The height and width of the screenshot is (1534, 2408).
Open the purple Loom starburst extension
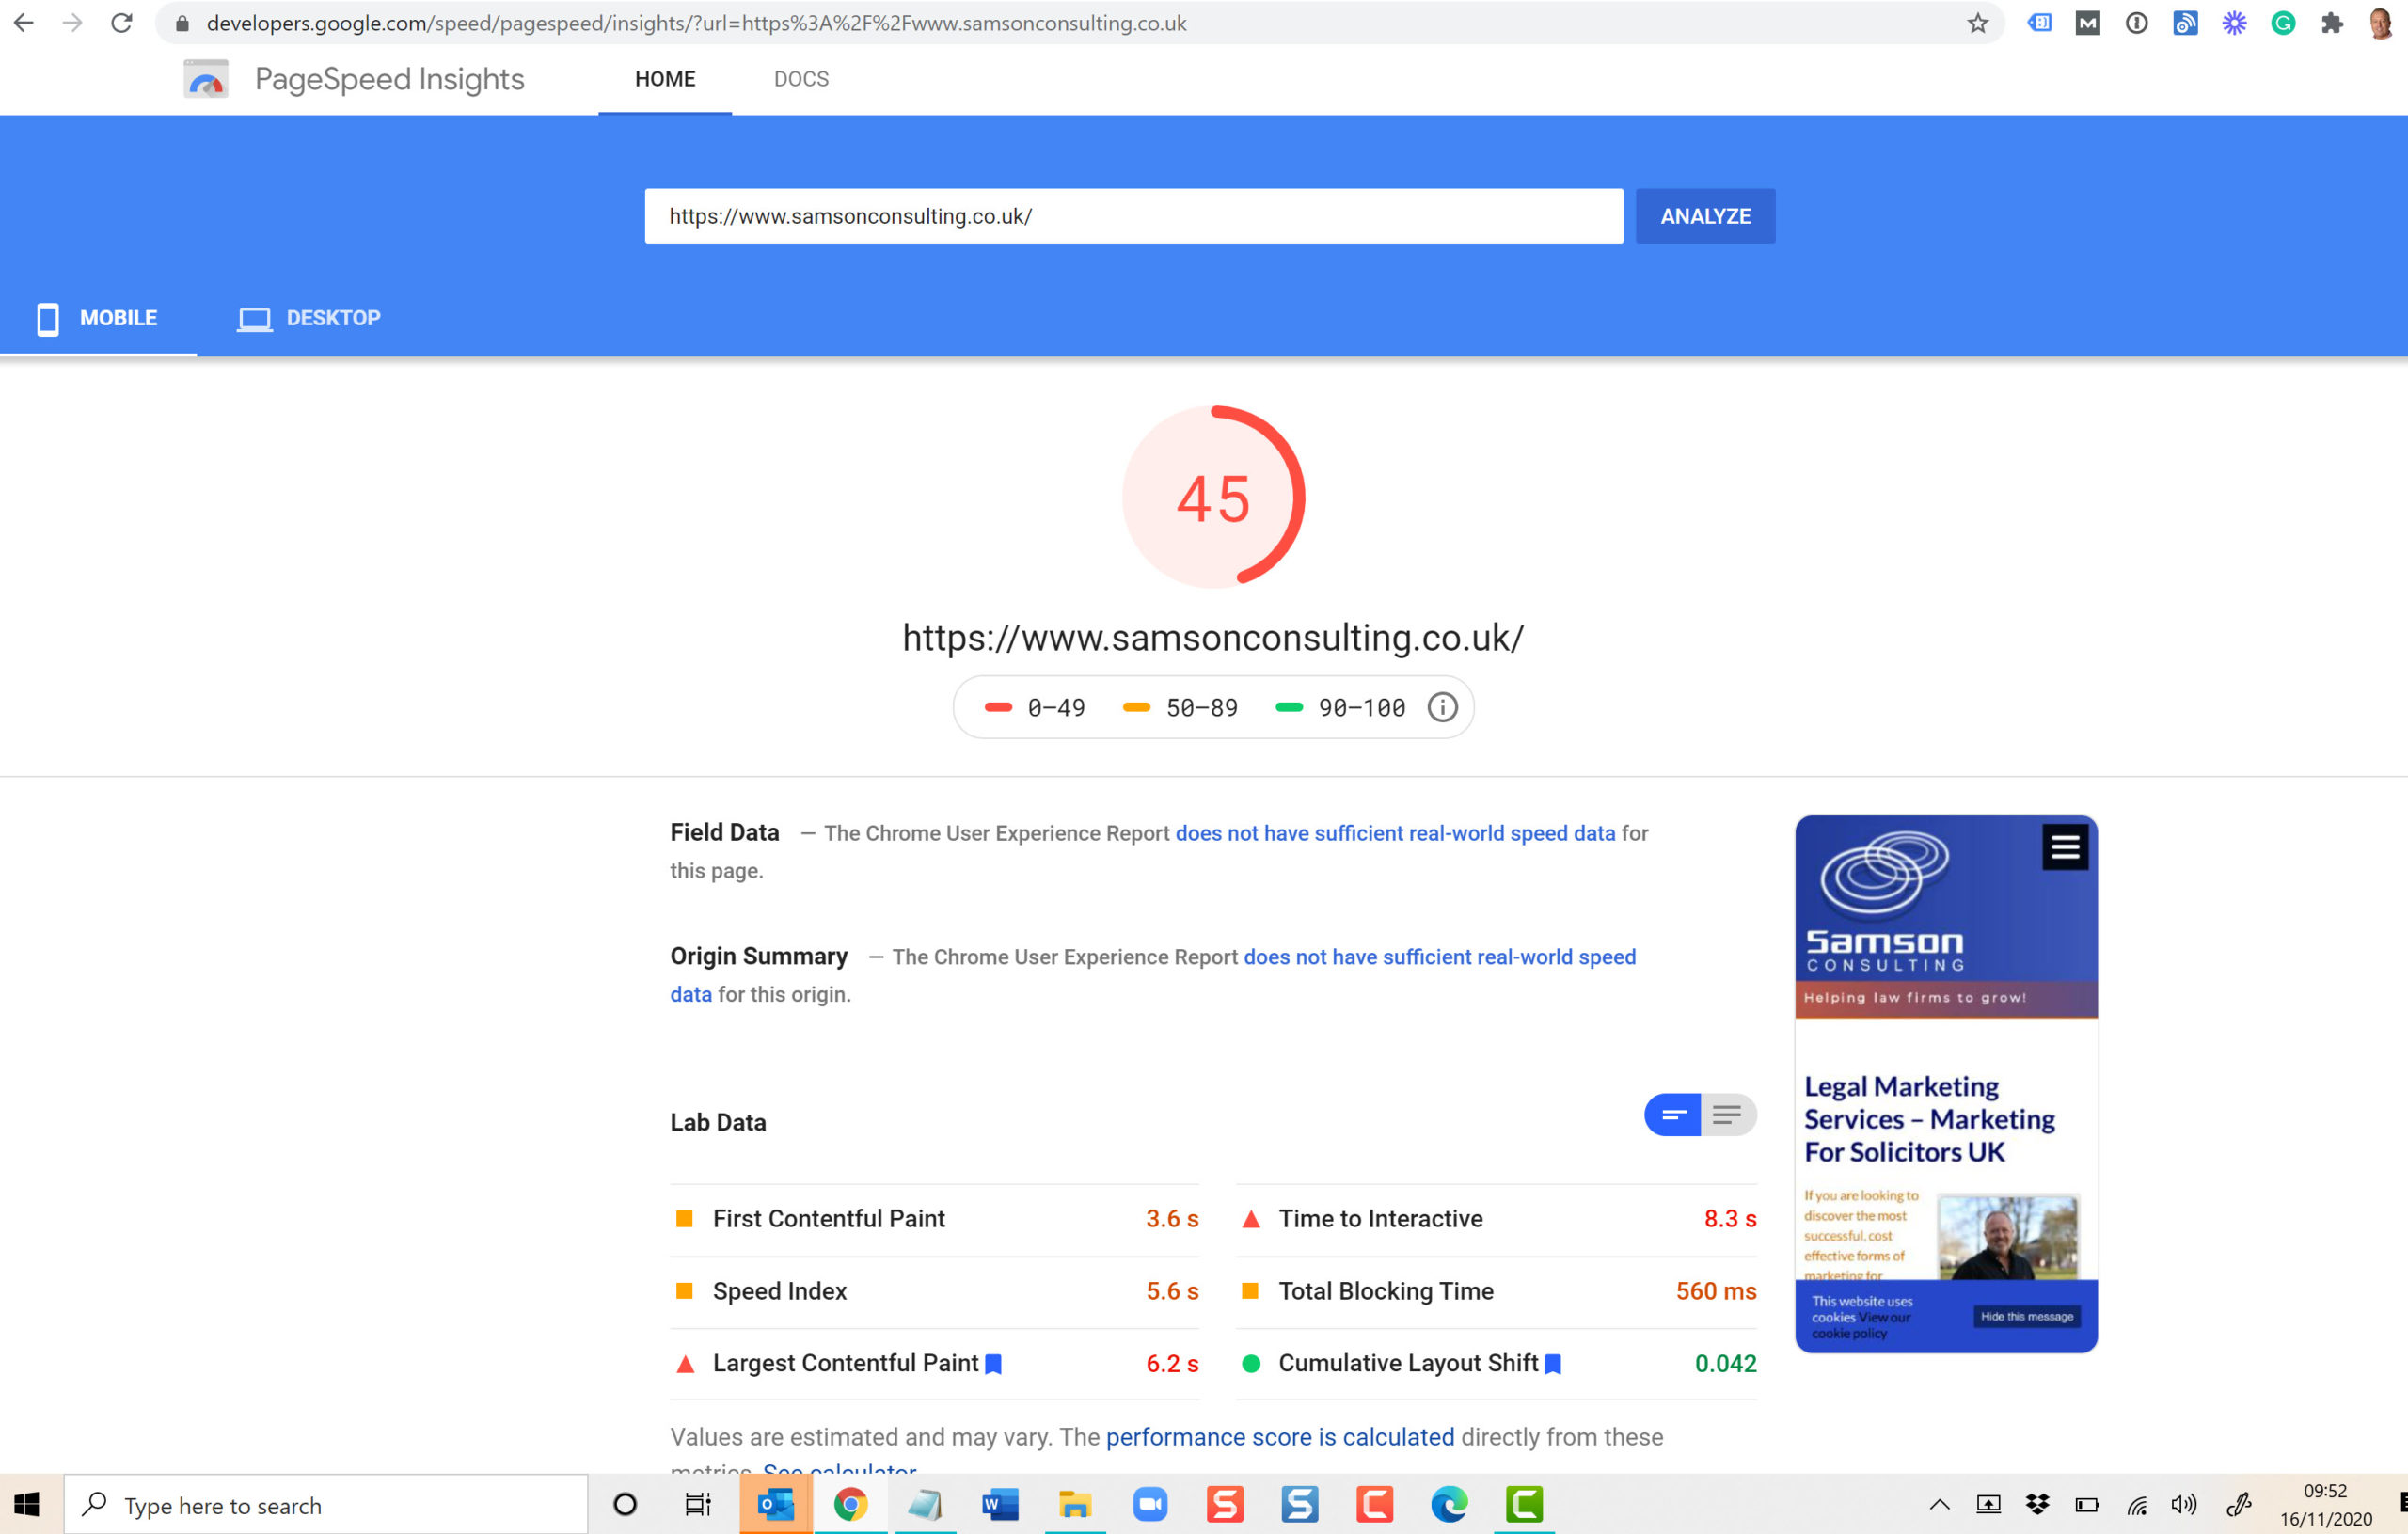[2234, 23]
